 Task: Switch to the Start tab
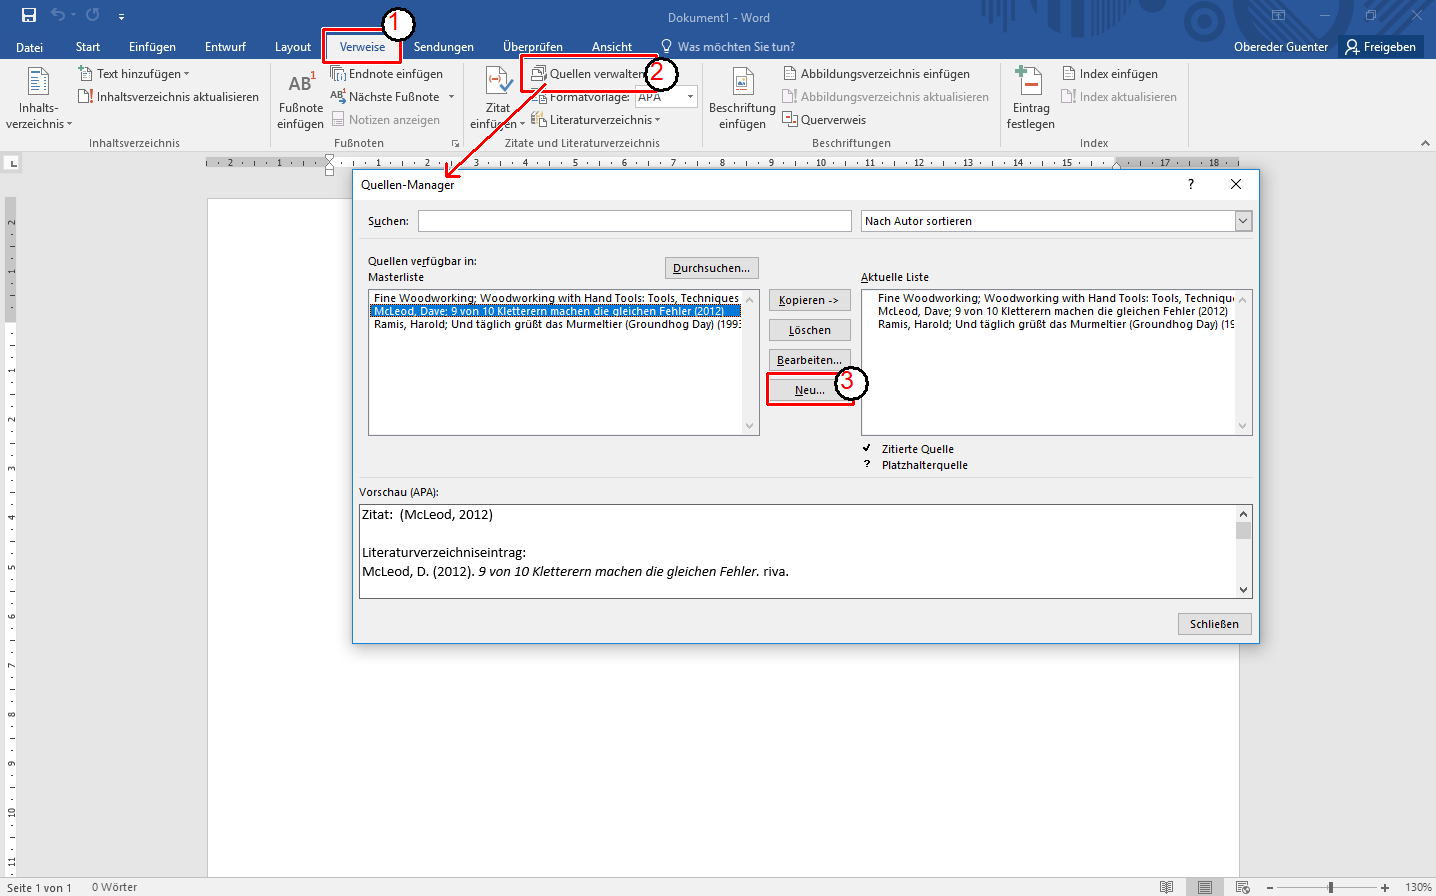pos(88,47)
